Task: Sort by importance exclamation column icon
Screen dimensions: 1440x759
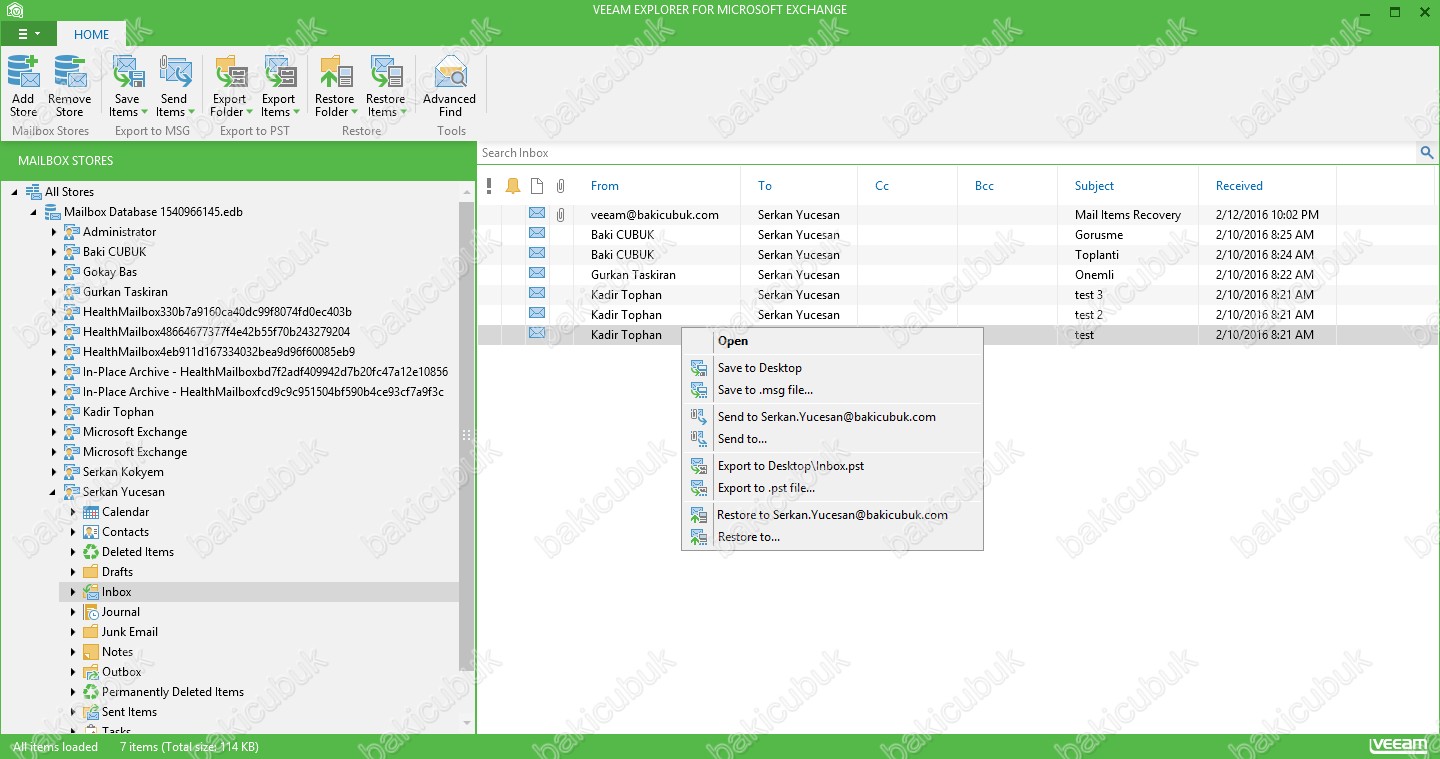Action: click(x=489, y=186)
